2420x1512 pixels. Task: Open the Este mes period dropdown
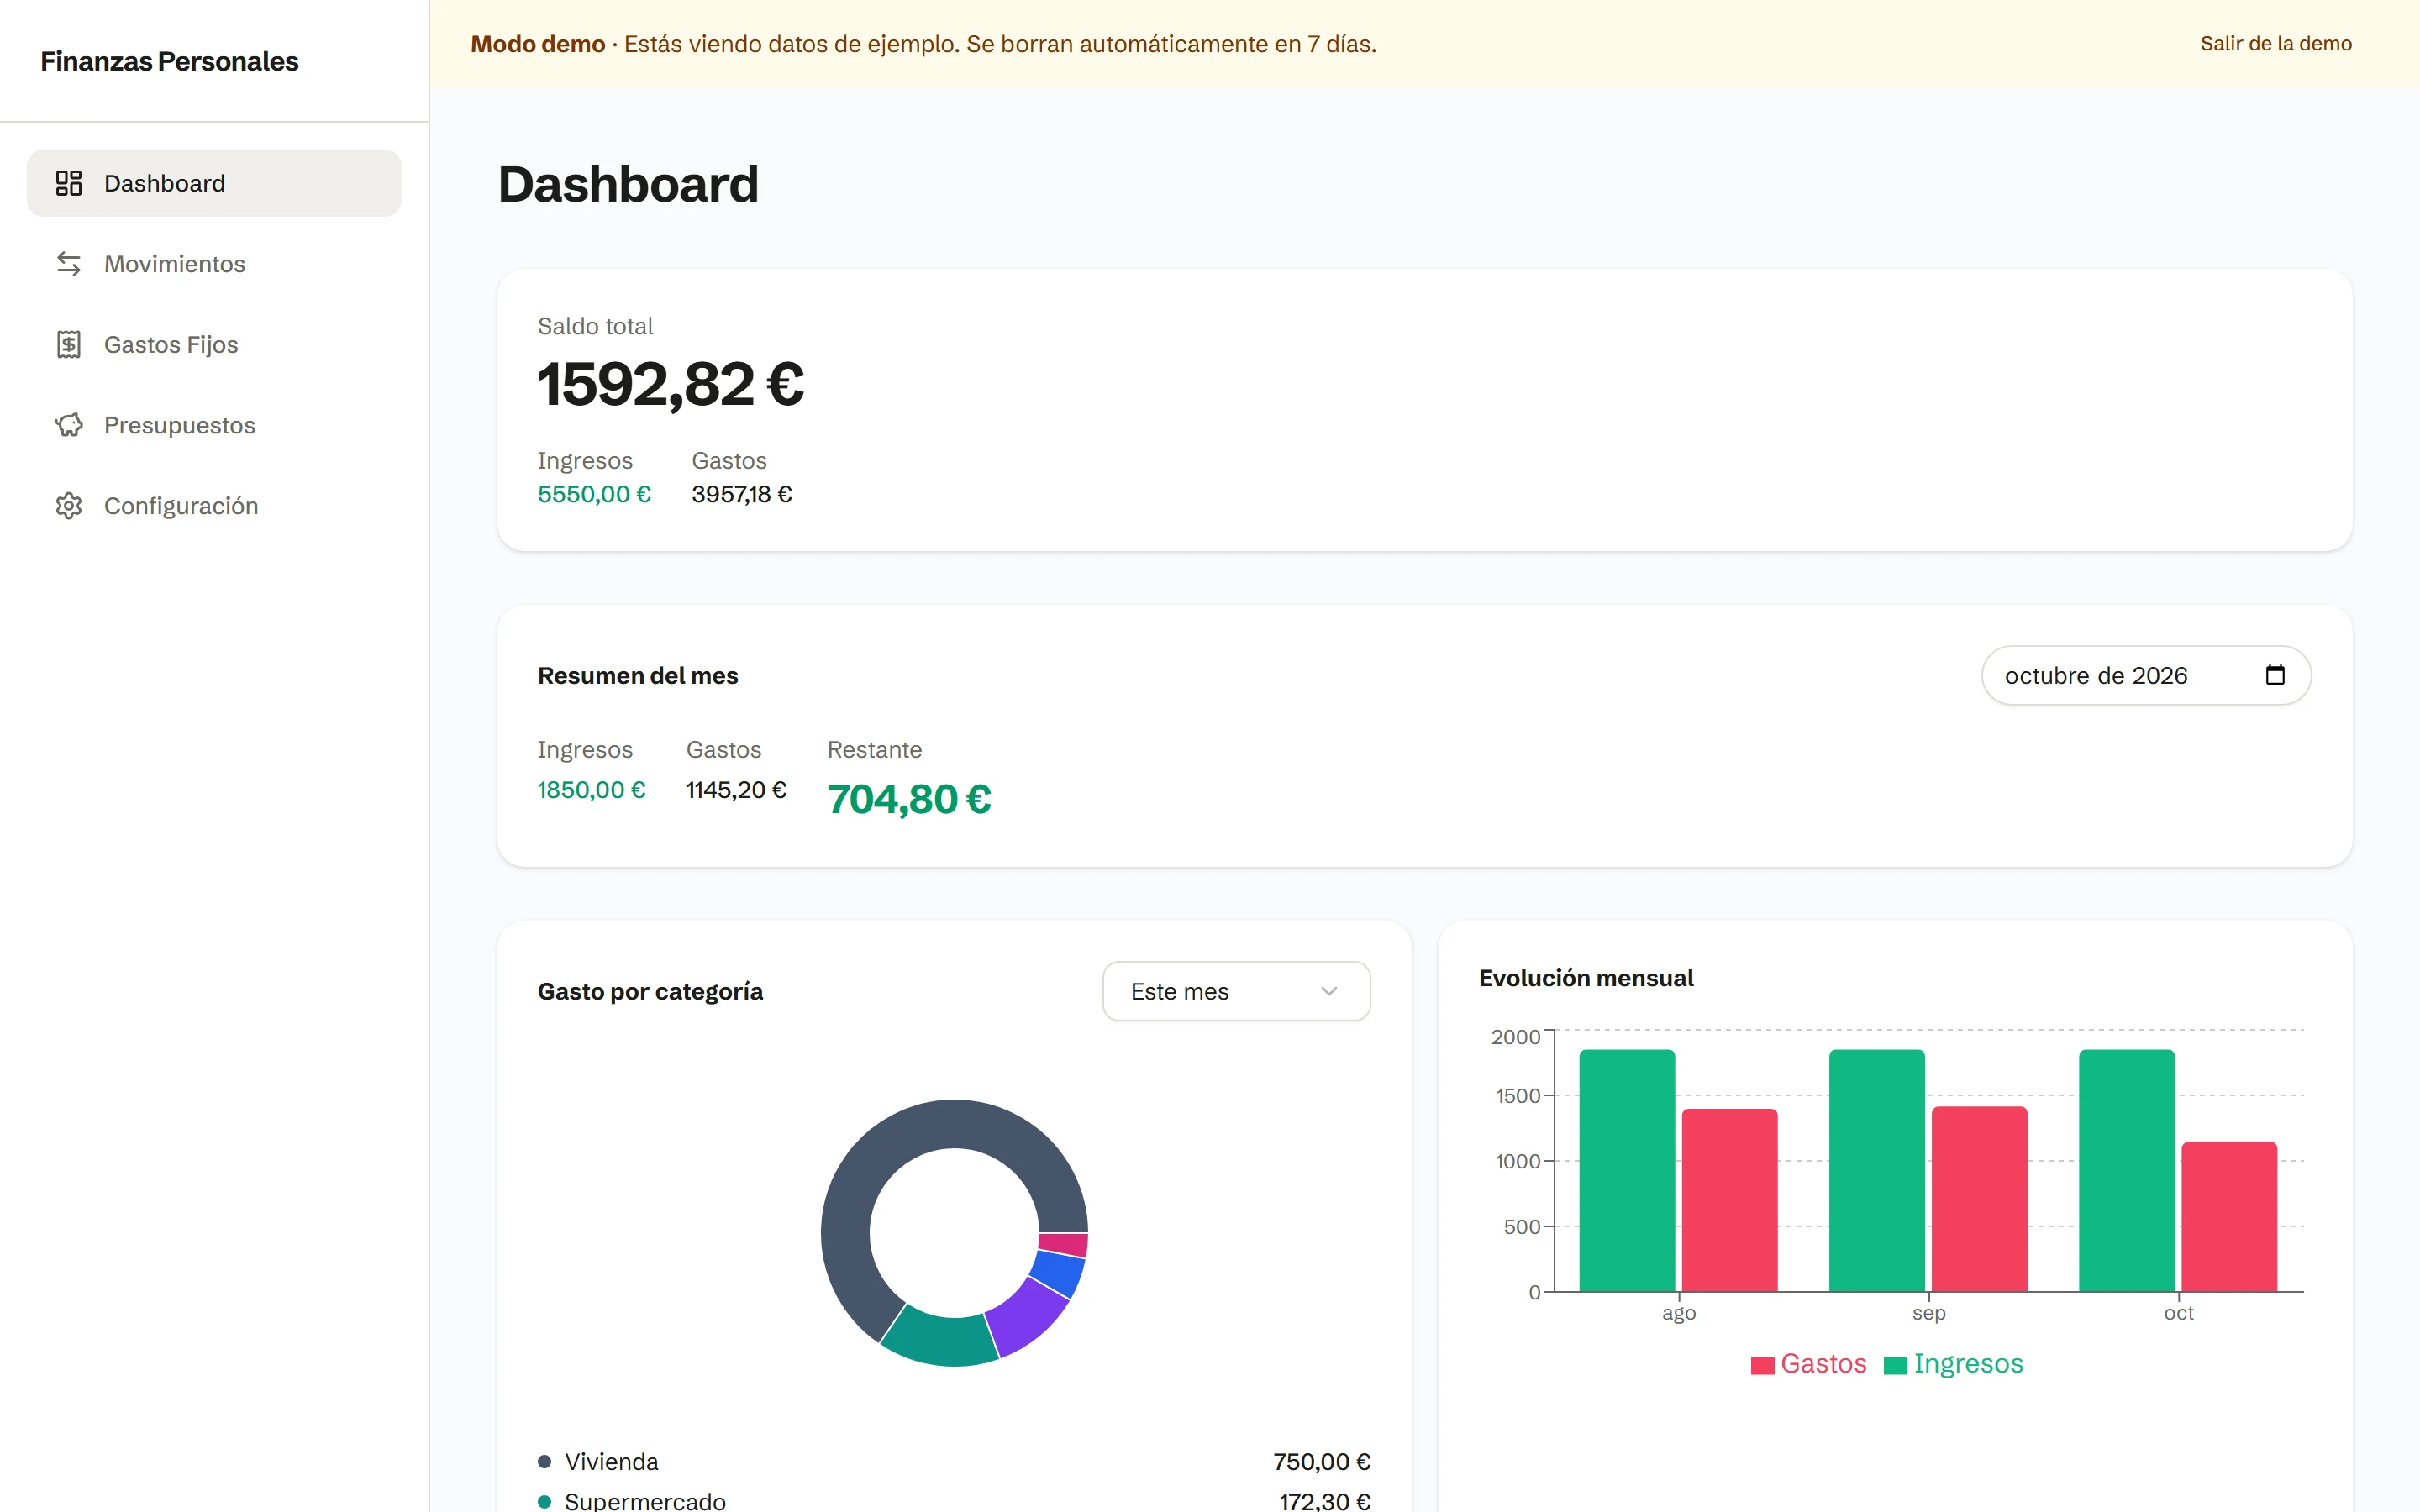coord(1236,991)
